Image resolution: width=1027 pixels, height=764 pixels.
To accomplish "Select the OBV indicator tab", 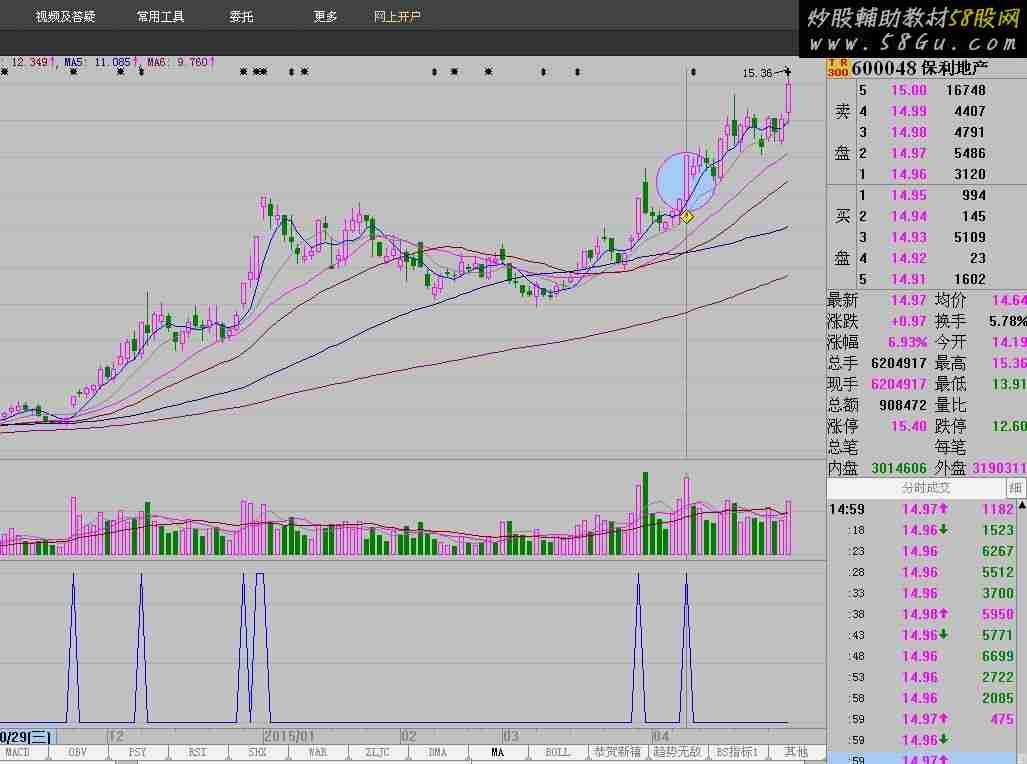I will [77, 752].
